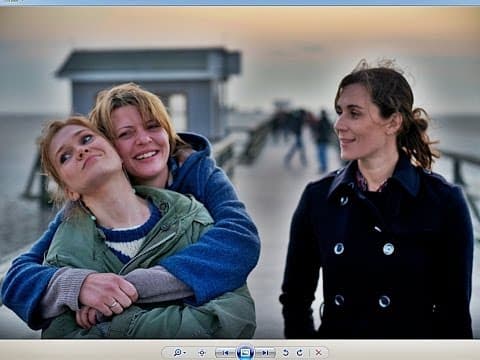480x360 pixels.
Task: Delete the photo with the red X
Action: tap(318, 352)
